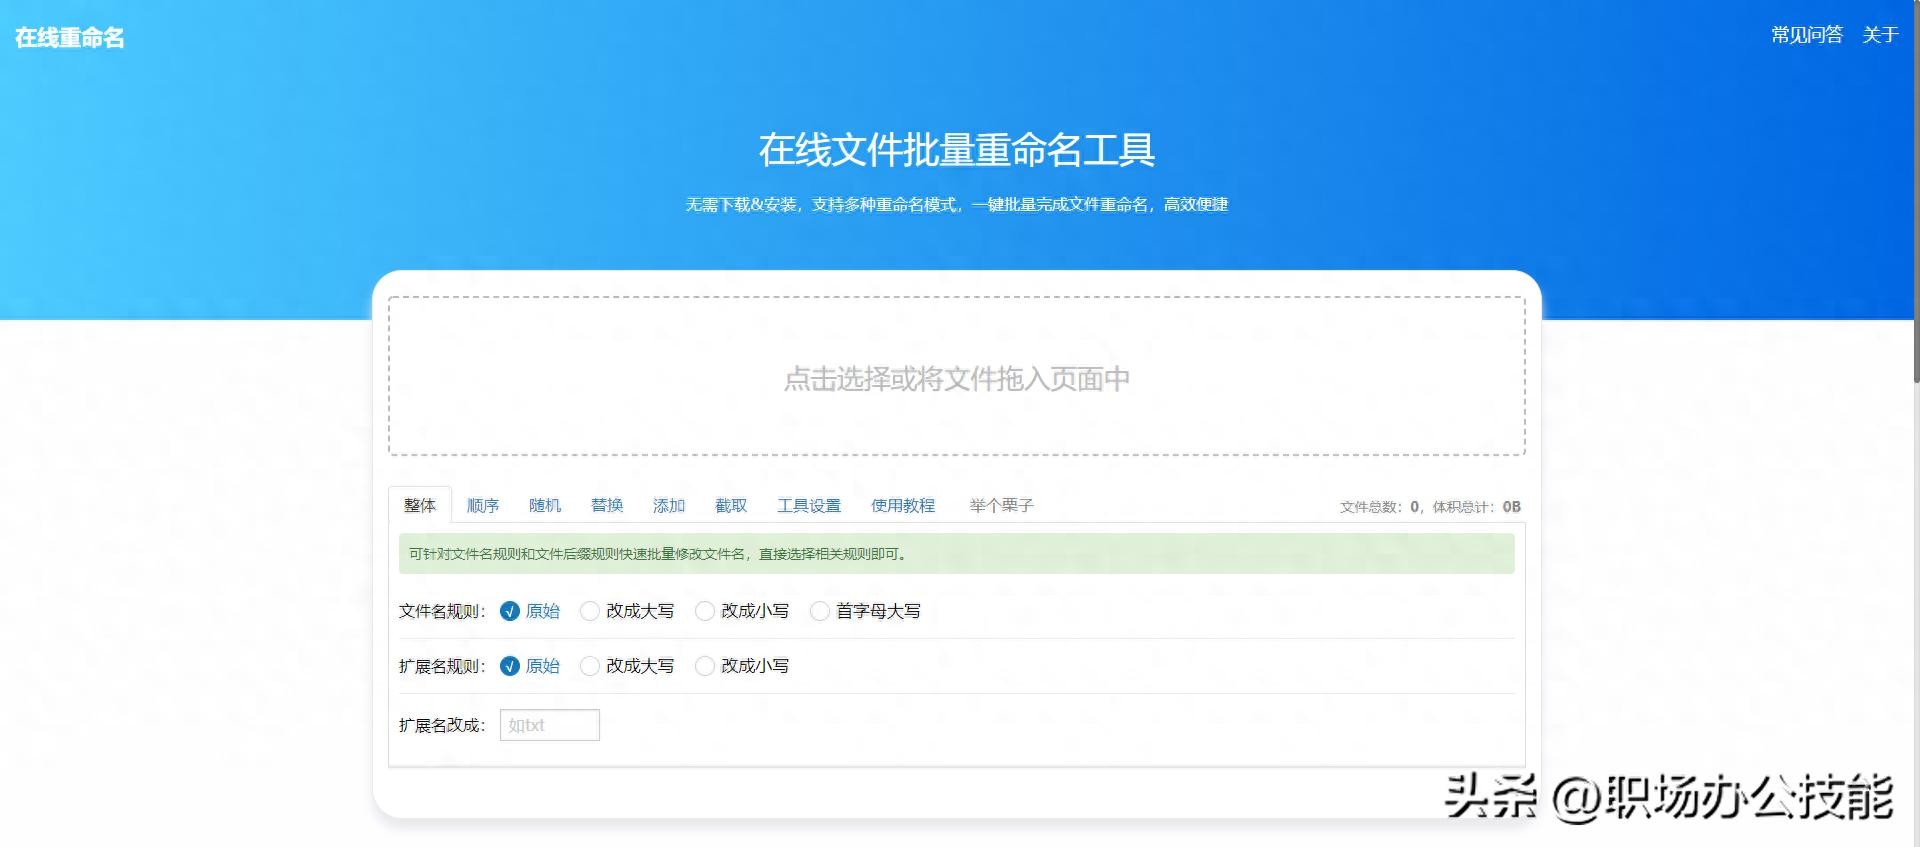Select 改成大写 for 文件名规则
1920x847 pixels.
tap(590, 611)
